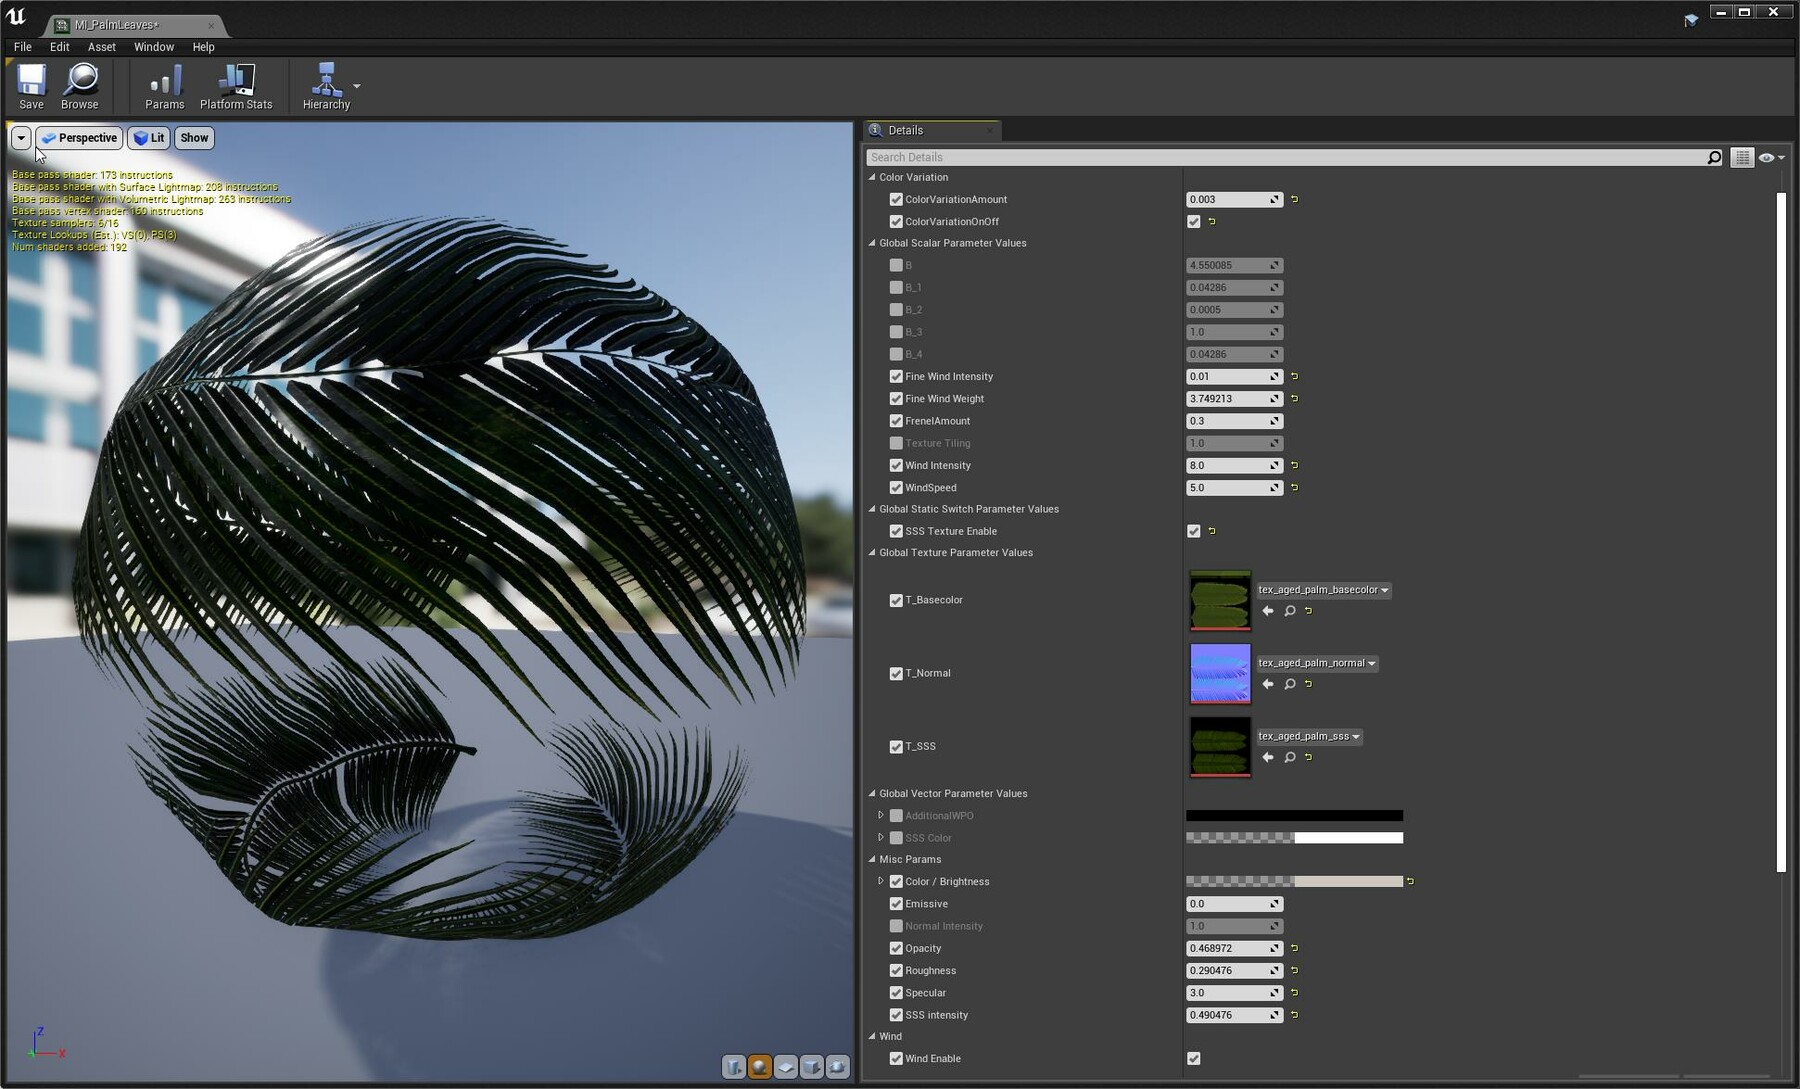Click the Color / Brightness swatch

click(x=1295, y=881)
